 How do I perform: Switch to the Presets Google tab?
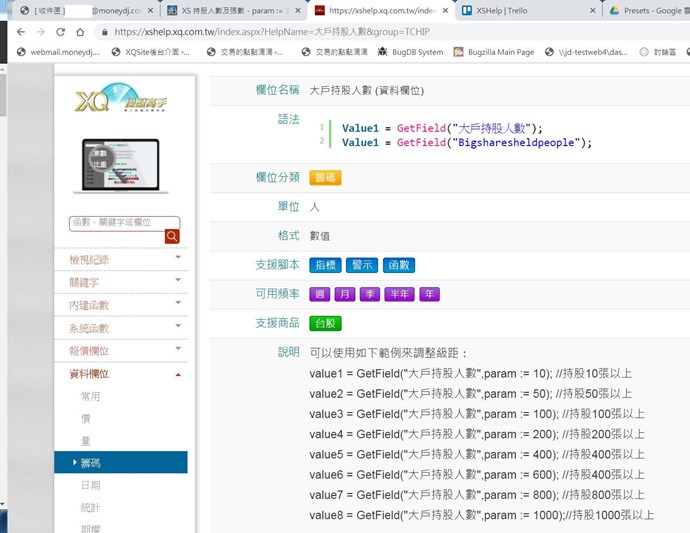[645, 11]
